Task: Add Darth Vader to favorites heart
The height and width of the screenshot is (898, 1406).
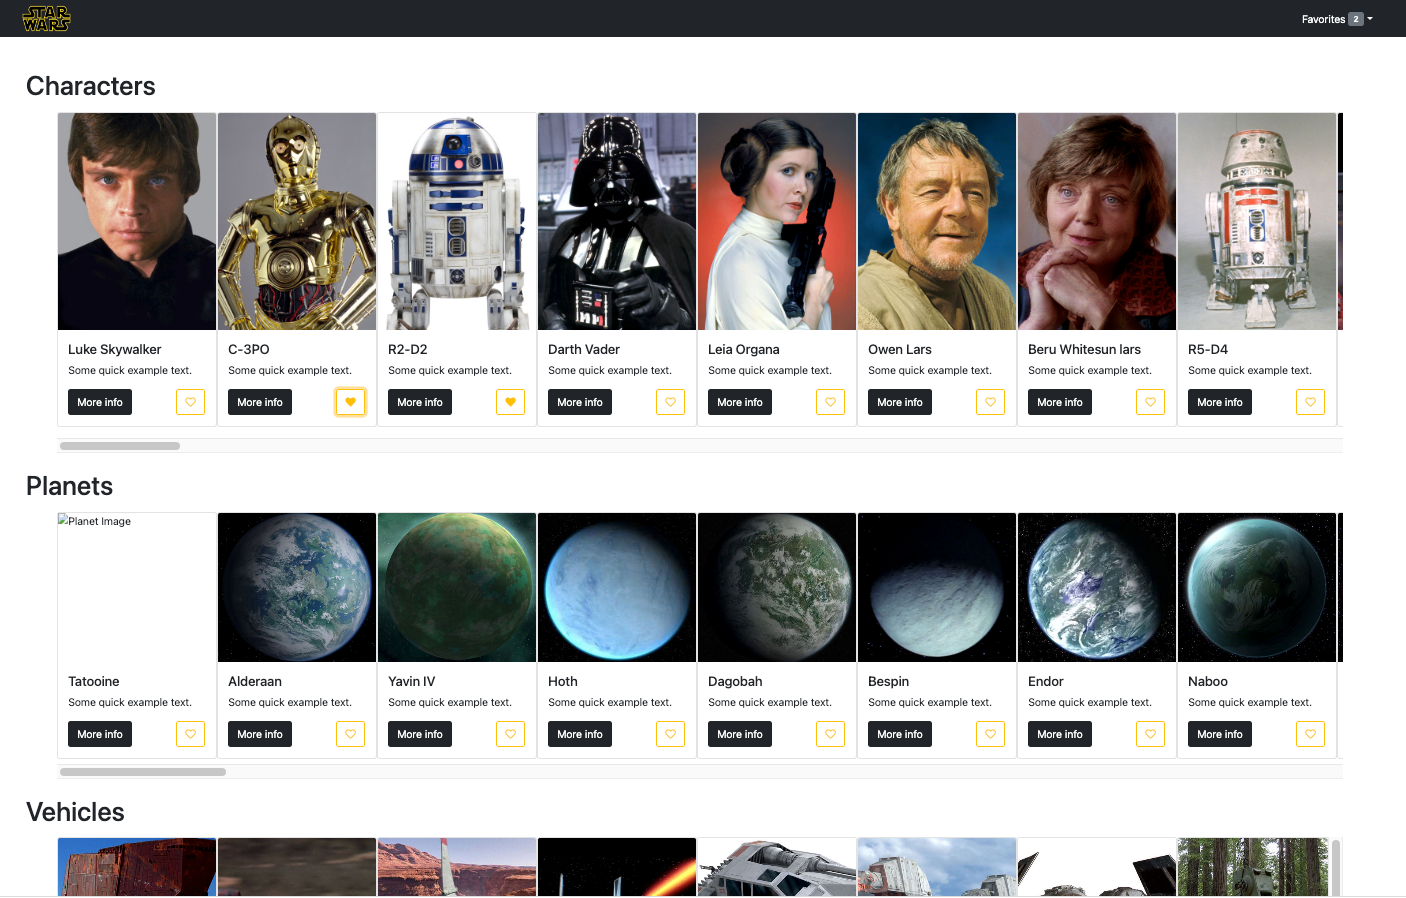Action: coord(670,402)
